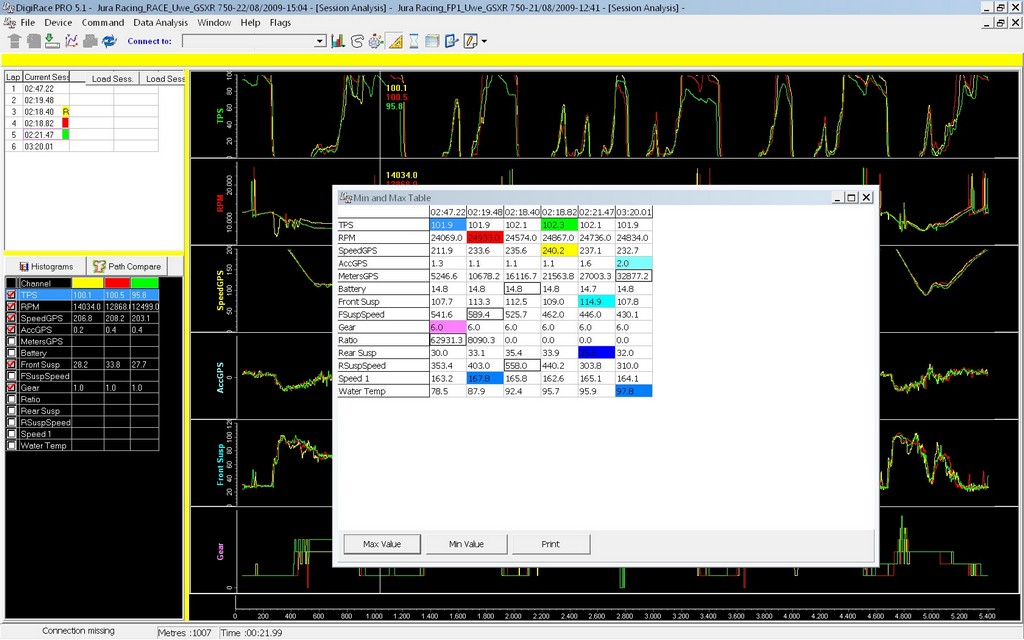Click the line graph toolbar icon
The height and width of the screenshot is (640, 1024).
click(71, 41)
